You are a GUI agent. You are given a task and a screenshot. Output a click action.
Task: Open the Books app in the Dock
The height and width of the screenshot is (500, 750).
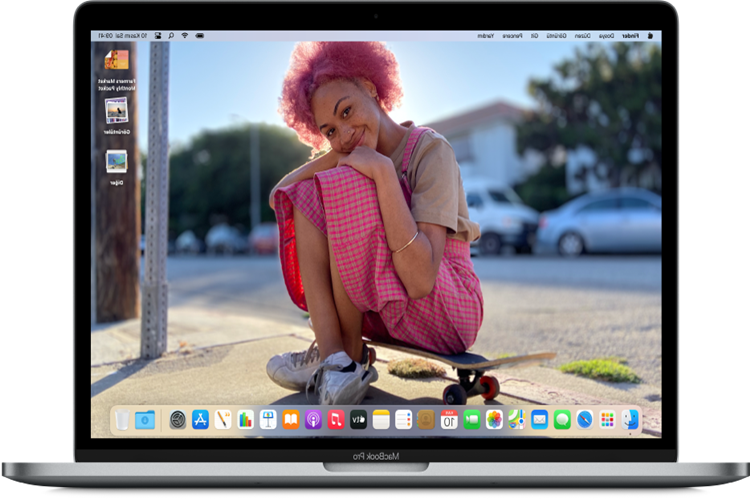291,420
